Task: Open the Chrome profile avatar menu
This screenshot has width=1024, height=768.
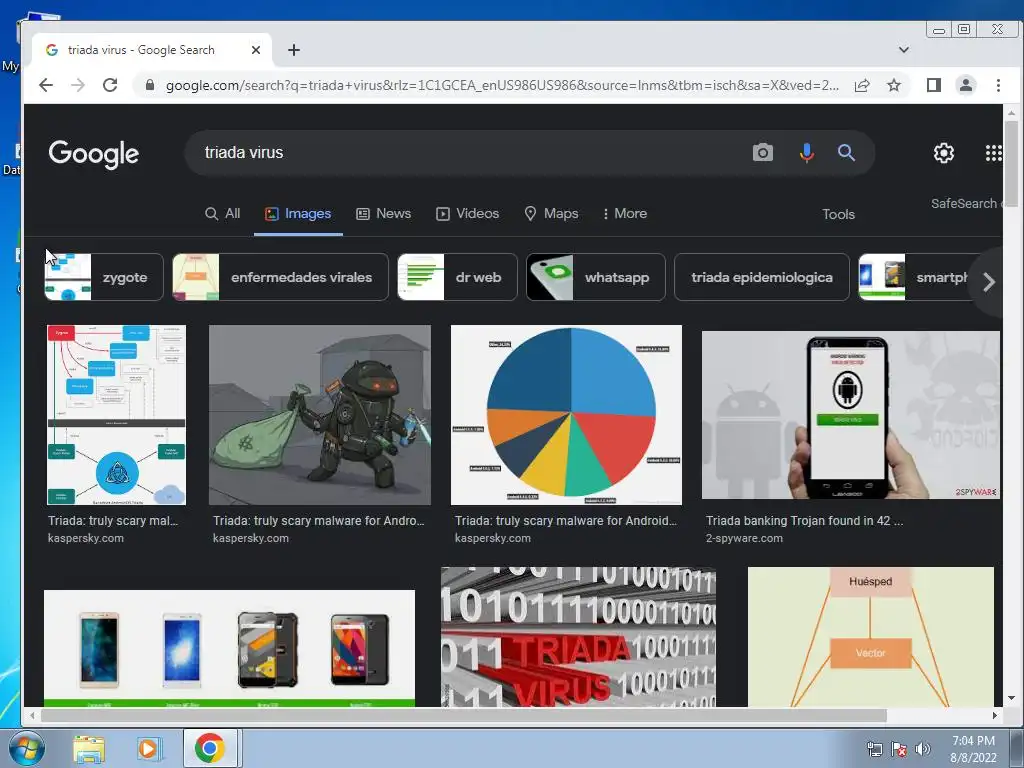Action: point(966,85)
